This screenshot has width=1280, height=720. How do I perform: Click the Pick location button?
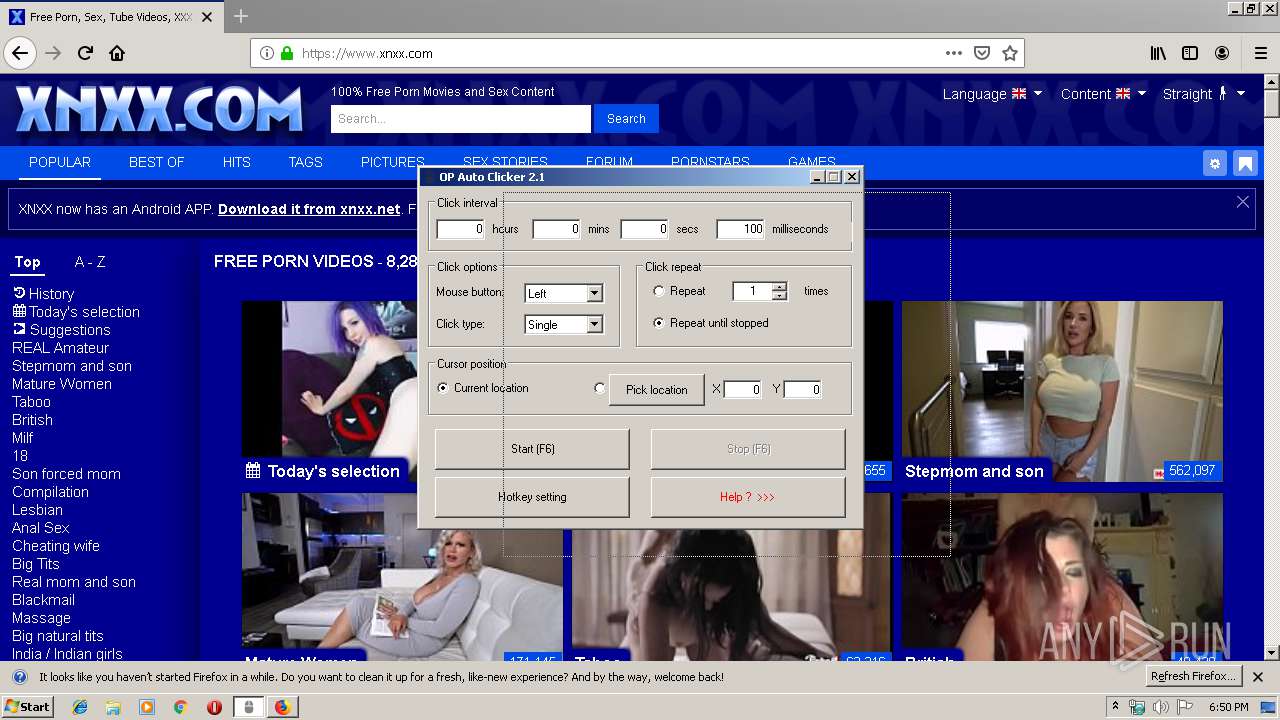[657, 390]
